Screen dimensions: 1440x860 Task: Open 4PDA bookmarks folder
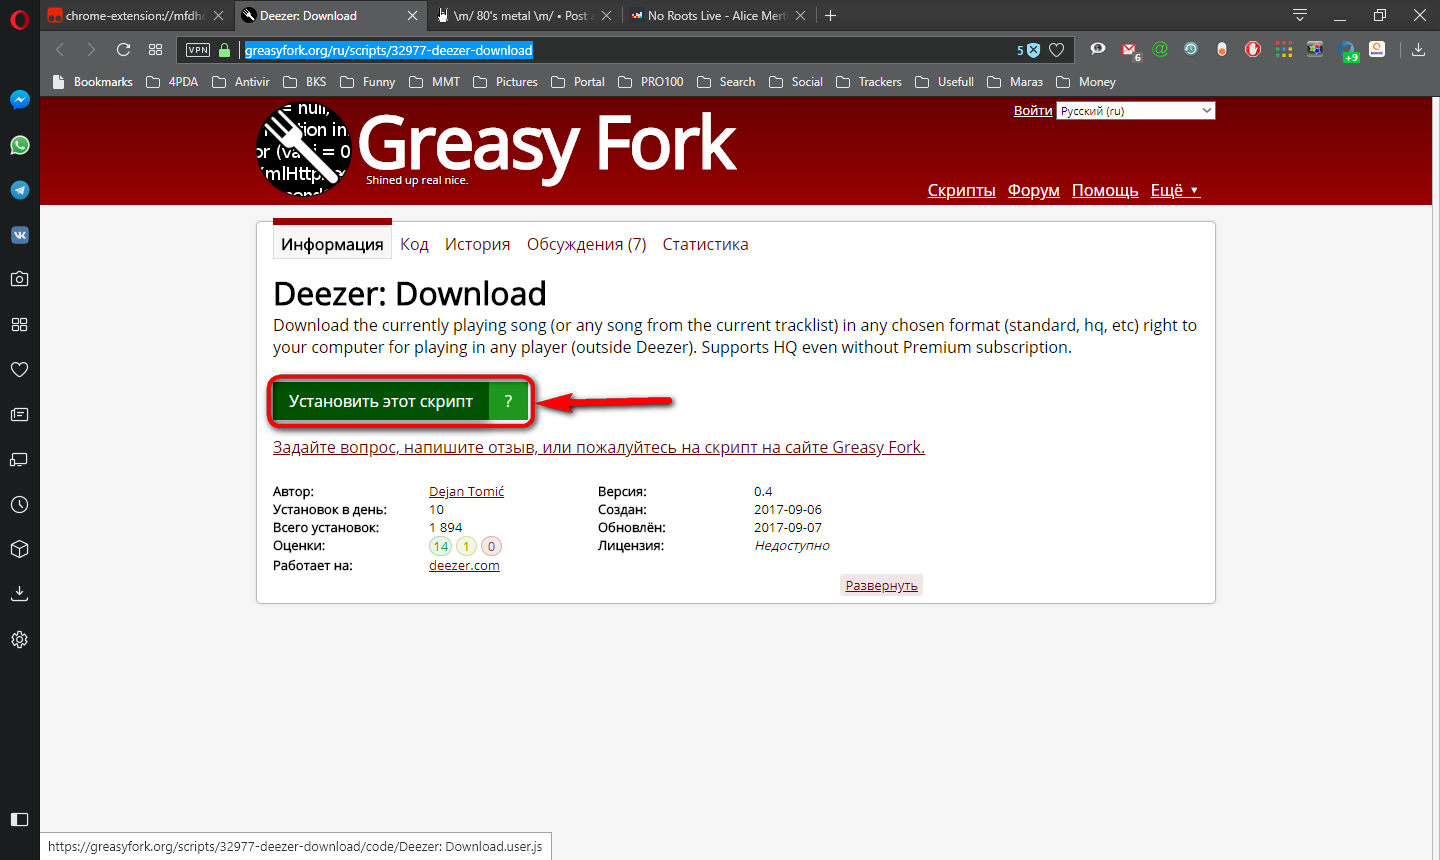pos(173,82)
